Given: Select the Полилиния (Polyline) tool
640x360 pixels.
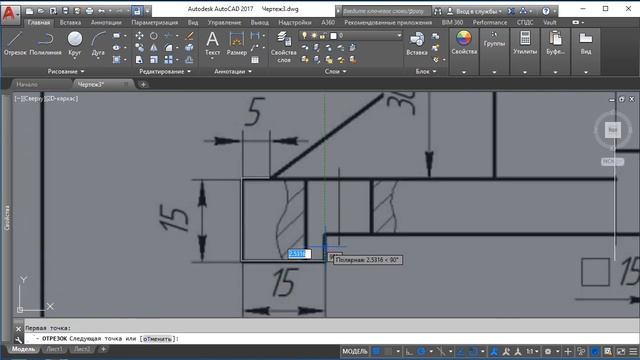Looking at the screenshot, I should (45, 43).
